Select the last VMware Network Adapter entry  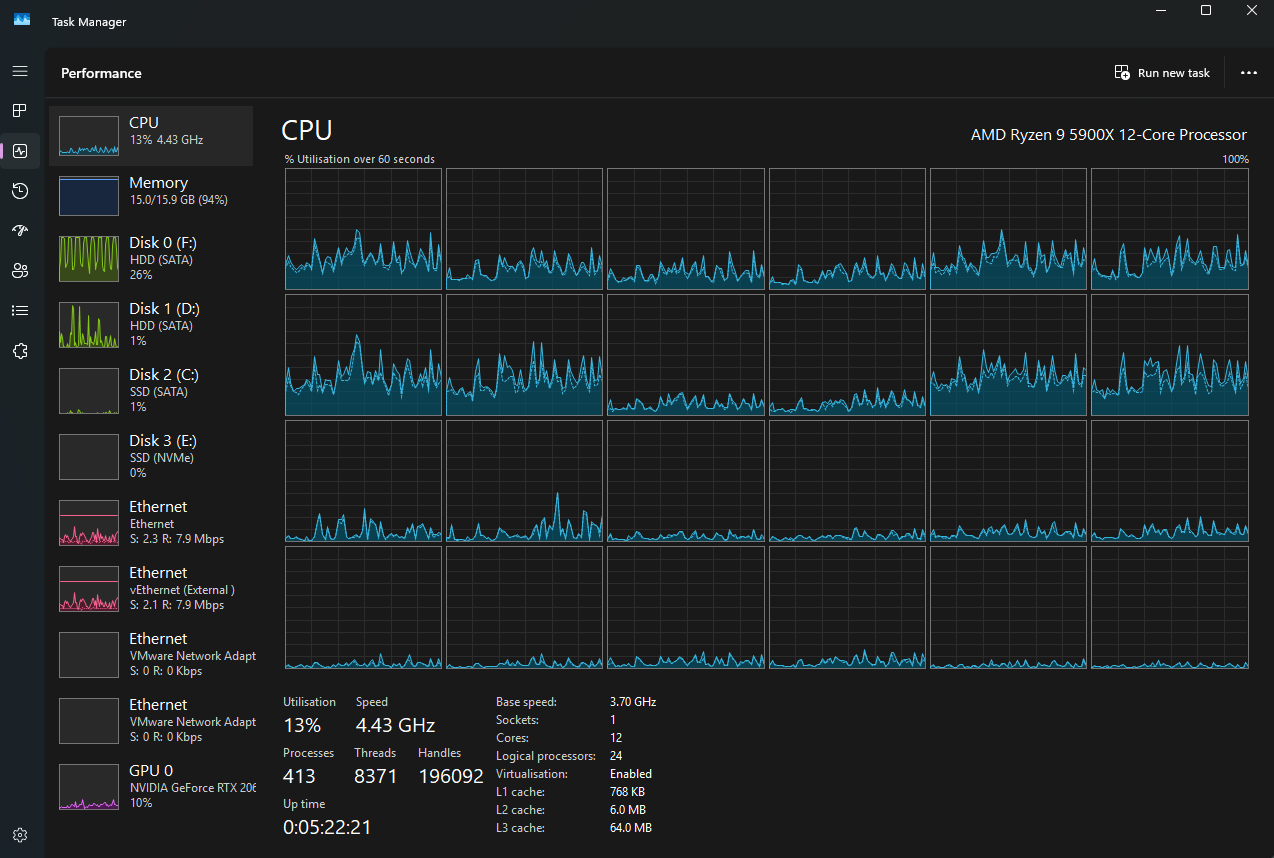151,720
